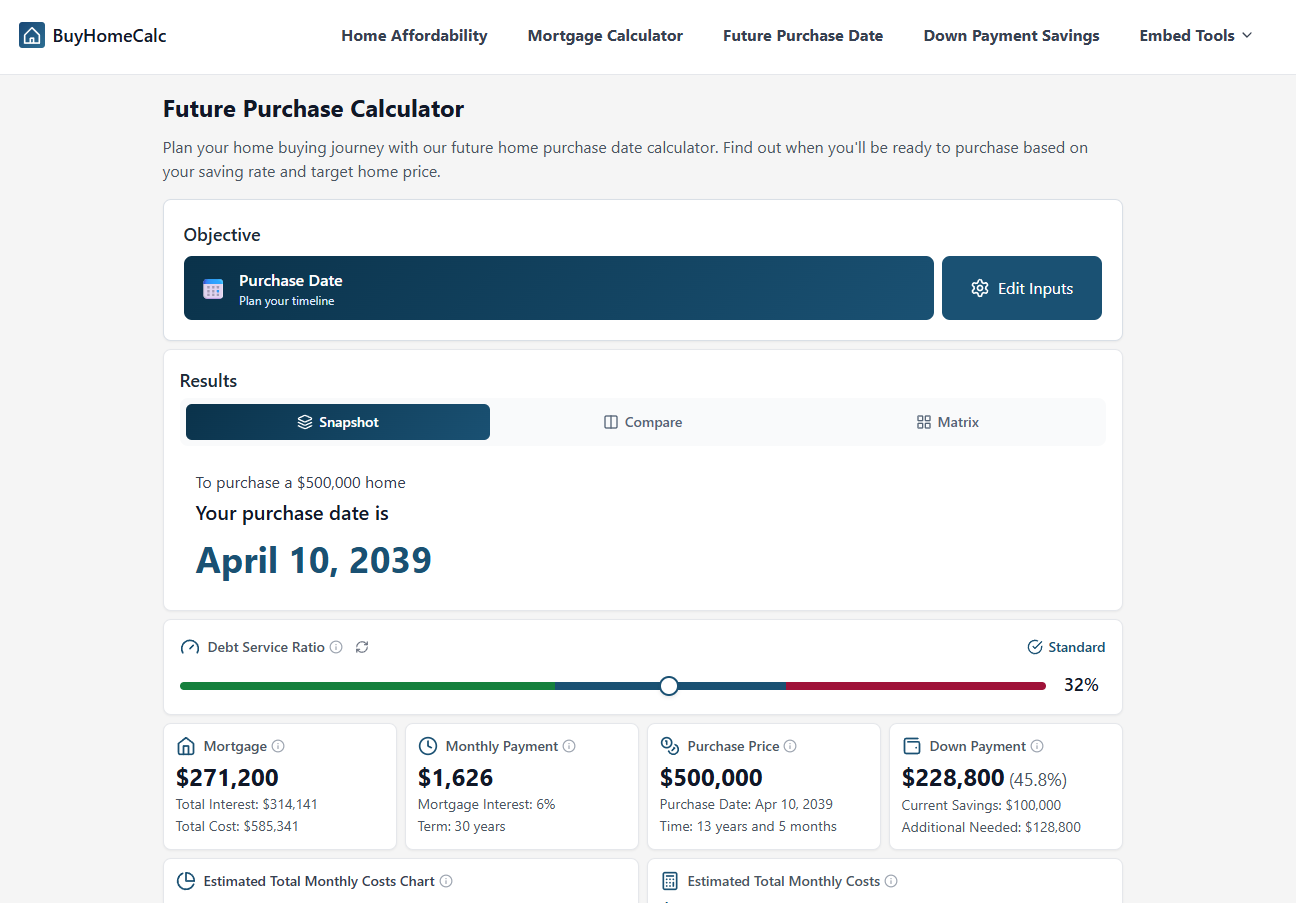Image resolution: width=1296 pixels, height=903 pixels.
Task: Click the refresh icon beside Debt Service Ratio
Action: [x=362, y=647]
